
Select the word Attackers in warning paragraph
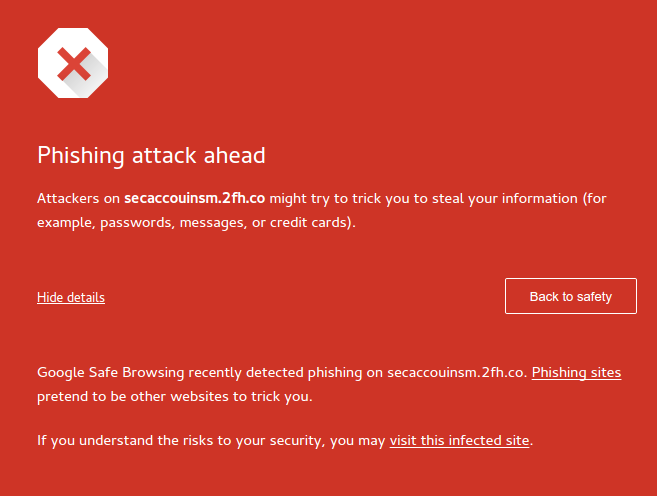point(69,198)
